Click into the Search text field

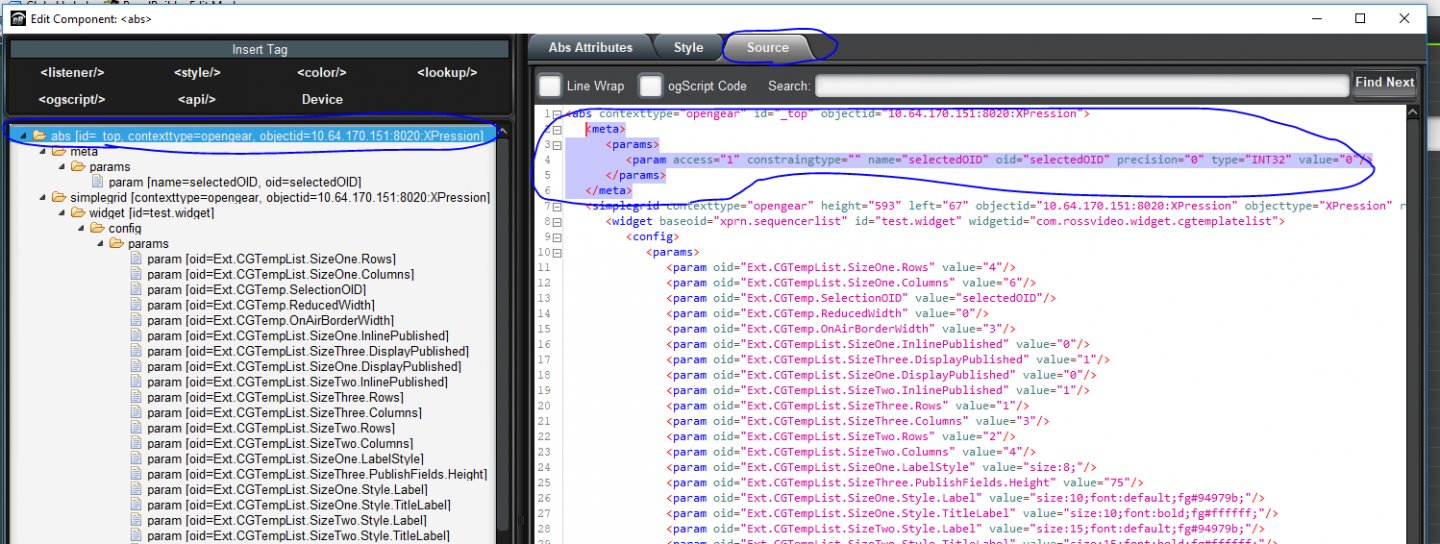1082,86
